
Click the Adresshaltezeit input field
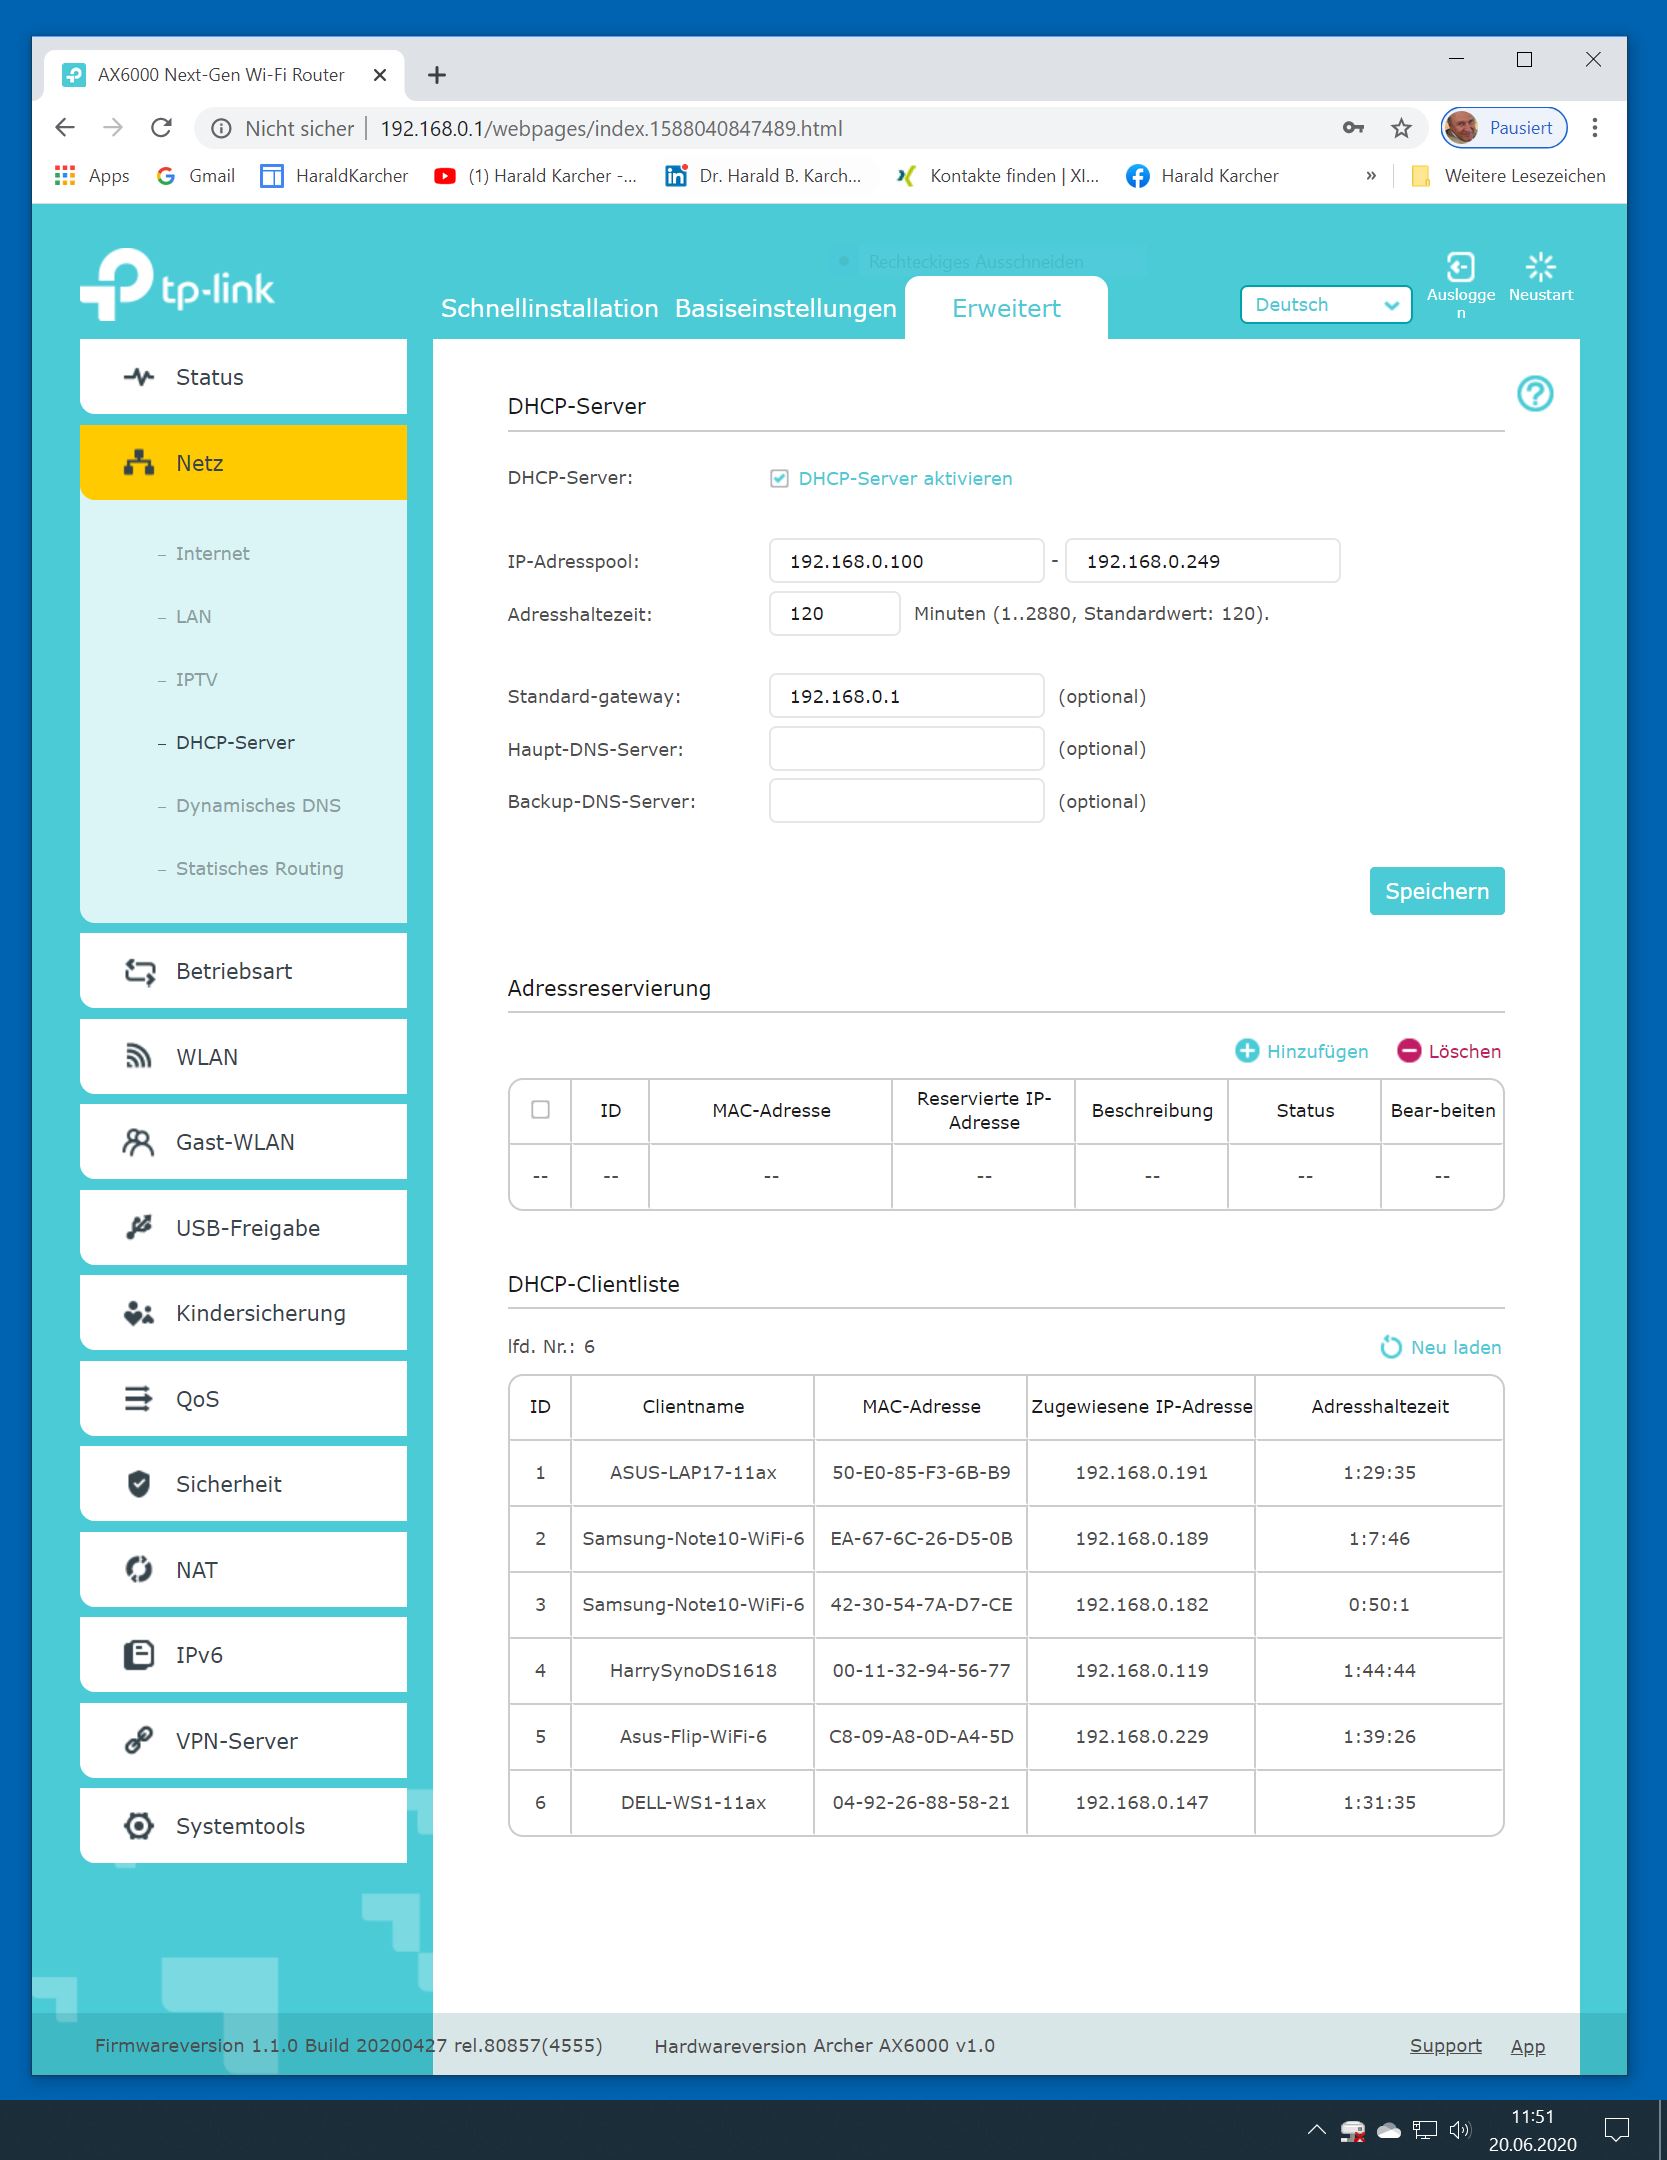coord(834,613)
